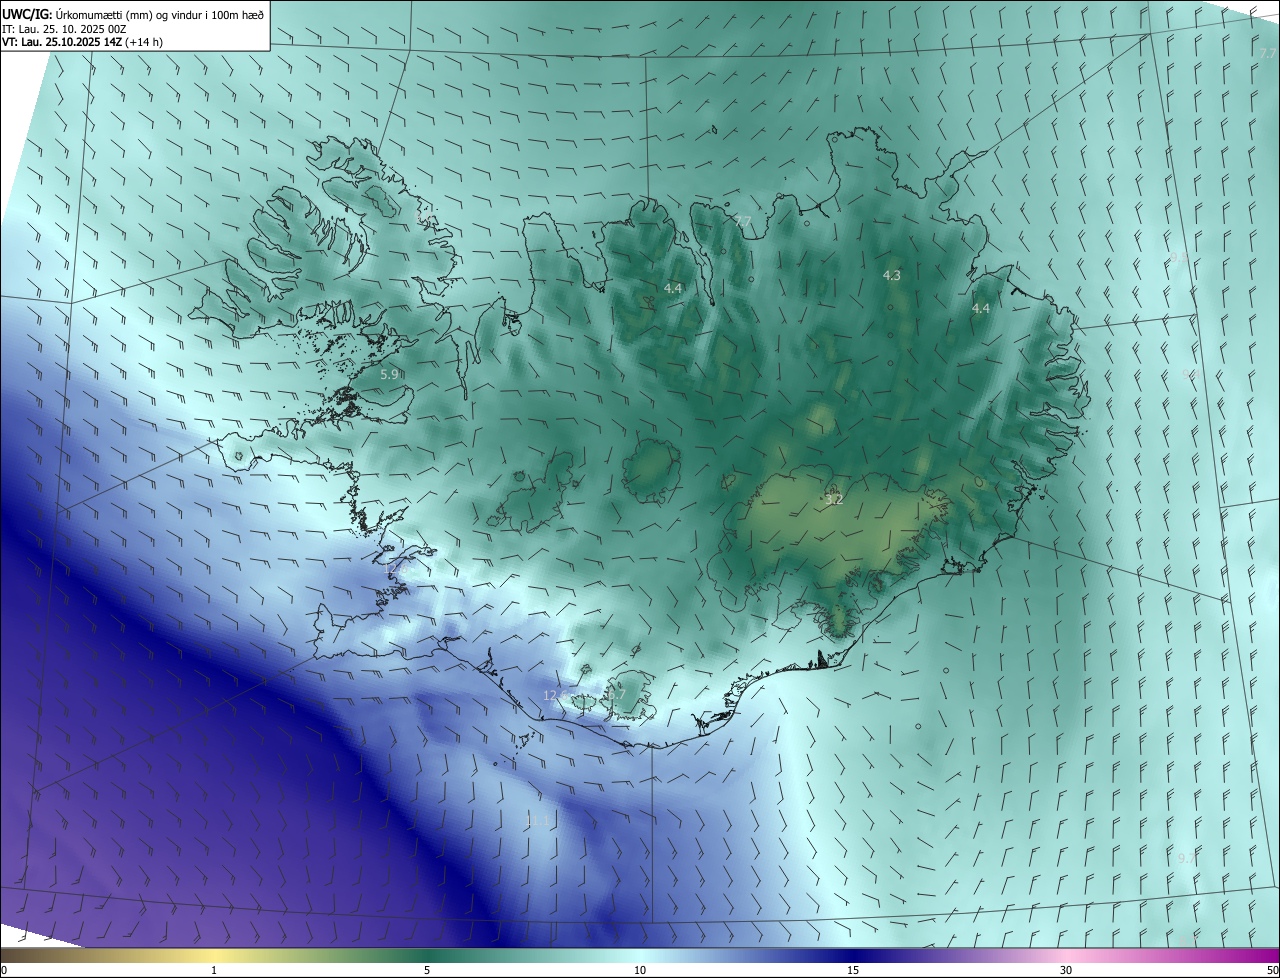Image resolution: width=1280 pixels, height=978 pixels.
Task: Click the 4.3 value on the map
Action: [x=891, y=275]
